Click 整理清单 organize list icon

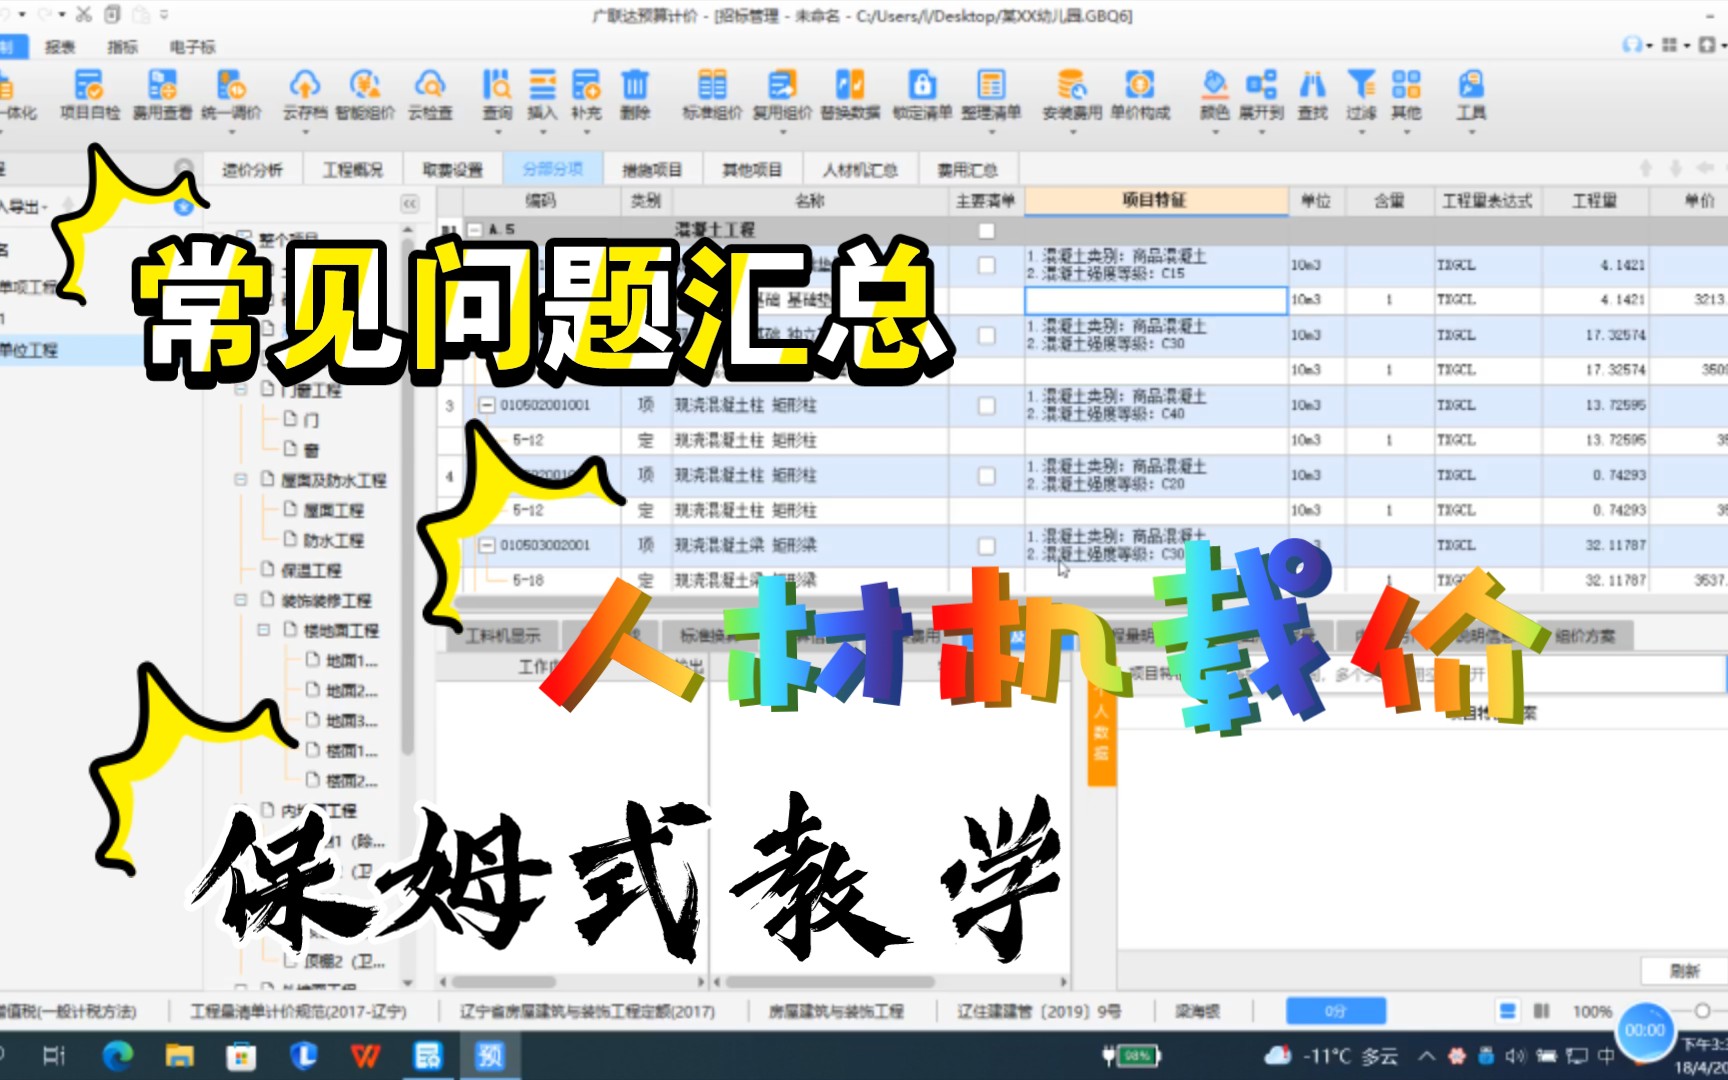click(x=991, y=85)
